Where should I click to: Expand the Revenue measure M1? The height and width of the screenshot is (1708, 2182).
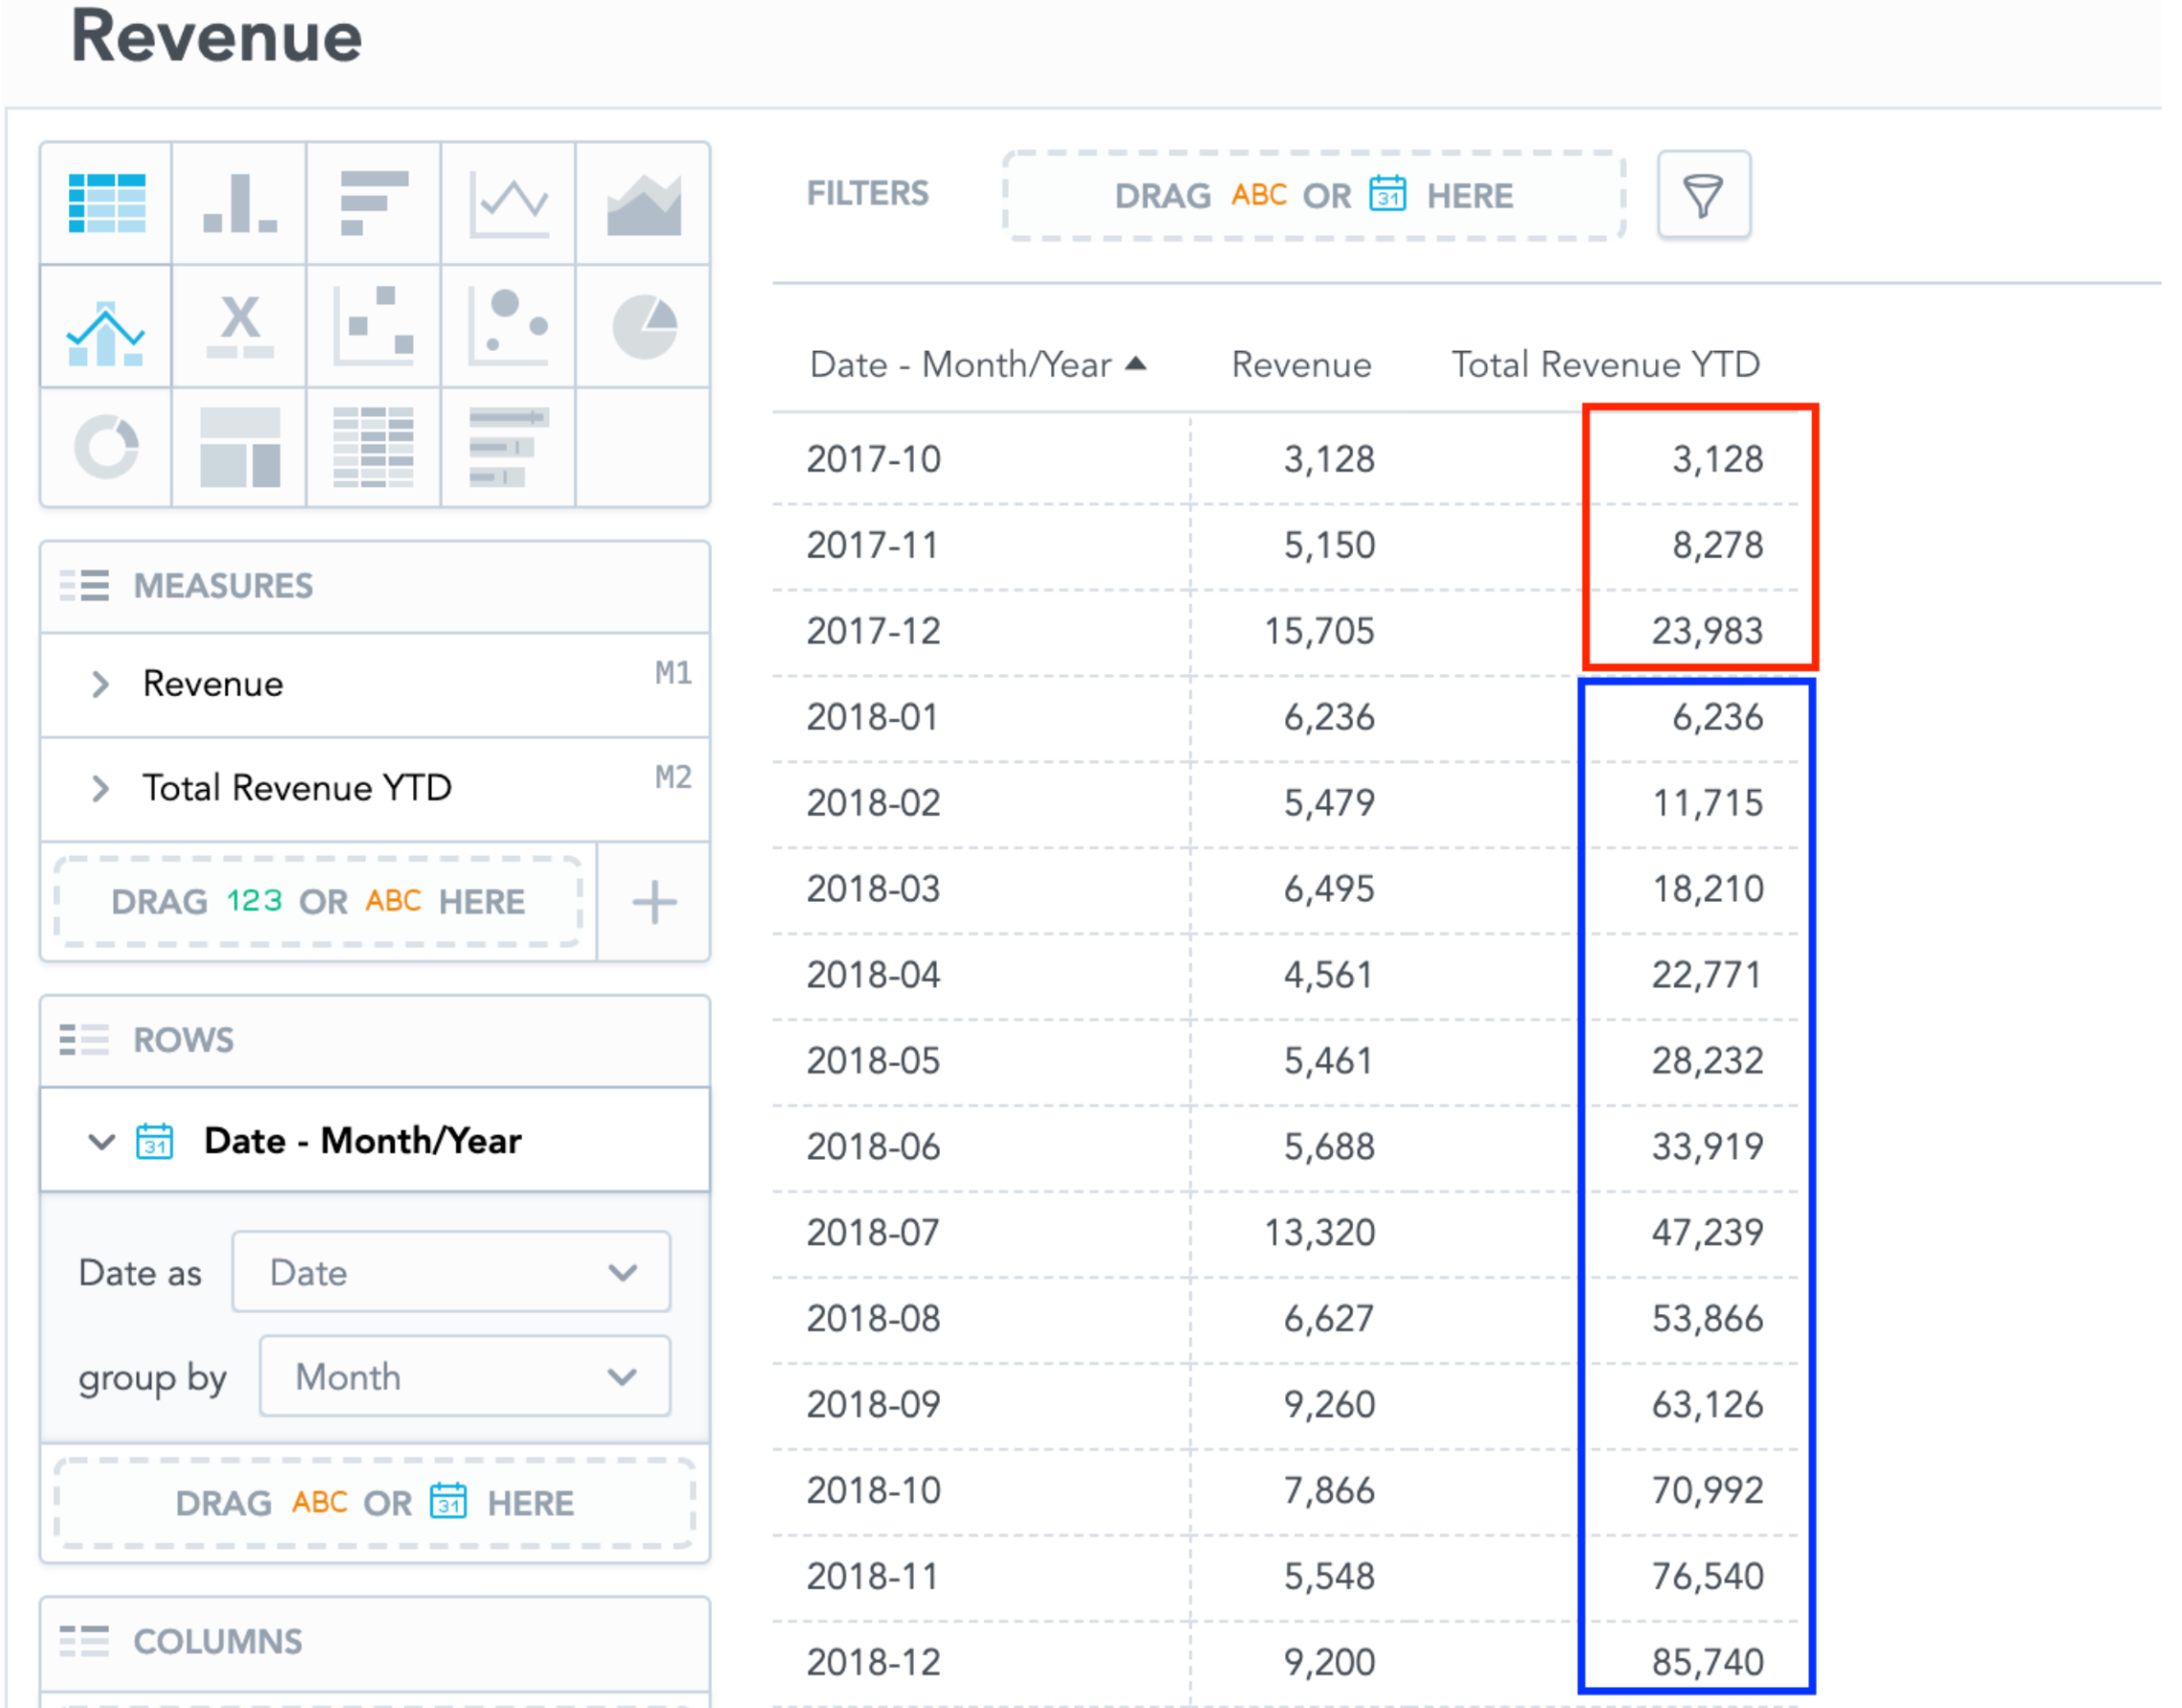(100, 684)
